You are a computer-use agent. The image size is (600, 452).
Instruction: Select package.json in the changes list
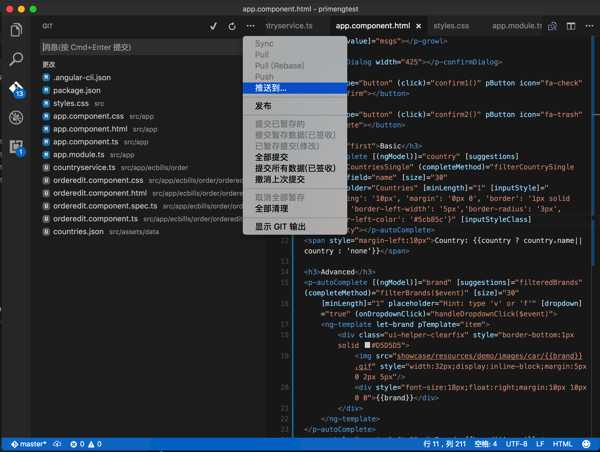click(x=77, y=90)
